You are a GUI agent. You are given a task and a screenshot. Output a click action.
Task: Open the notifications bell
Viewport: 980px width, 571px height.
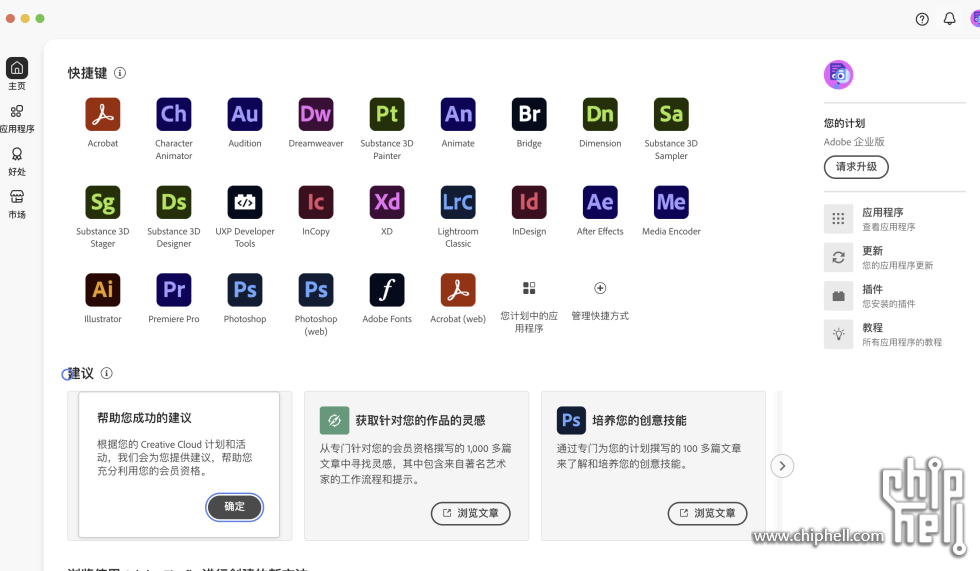tap(949, 19)
